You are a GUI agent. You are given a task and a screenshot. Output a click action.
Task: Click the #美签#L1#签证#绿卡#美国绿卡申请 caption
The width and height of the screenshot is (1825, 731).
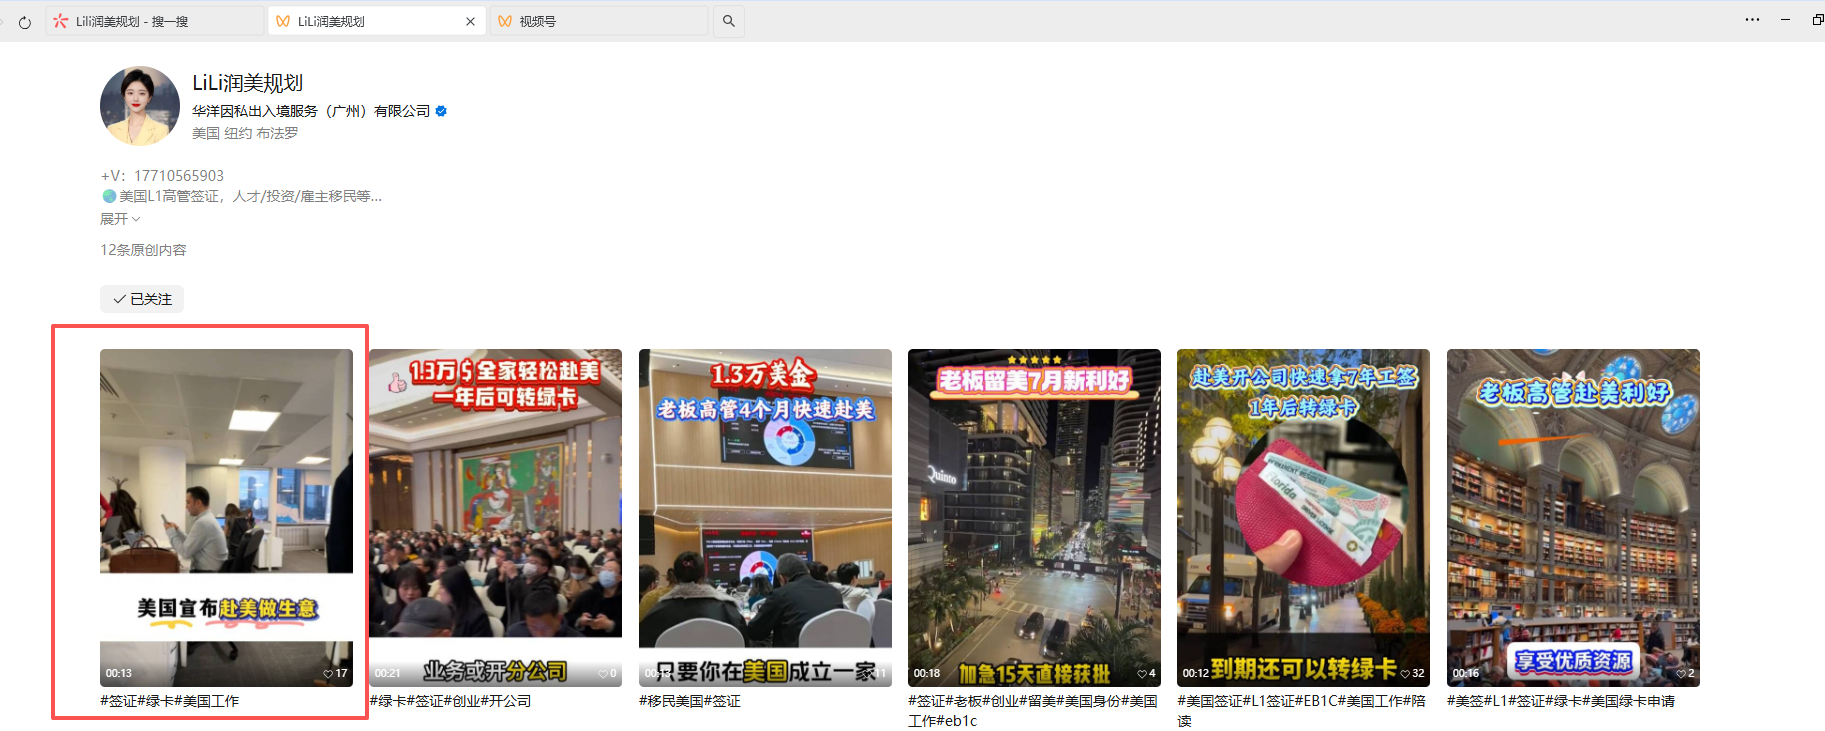[x=1561, y=701]
